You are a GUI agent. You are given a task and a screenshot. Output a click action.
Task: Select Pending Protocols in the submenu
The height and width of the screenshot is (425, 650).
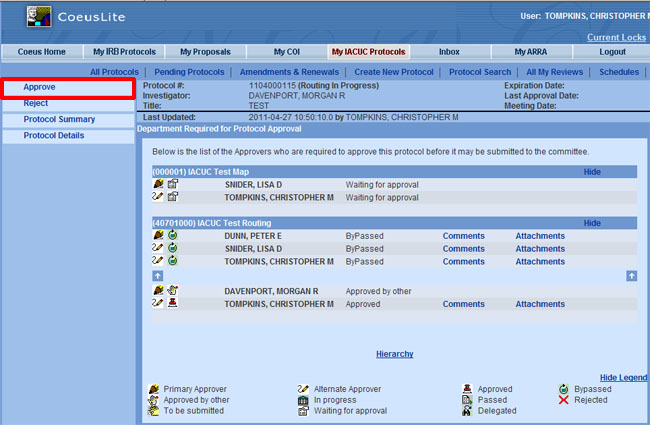189,72
